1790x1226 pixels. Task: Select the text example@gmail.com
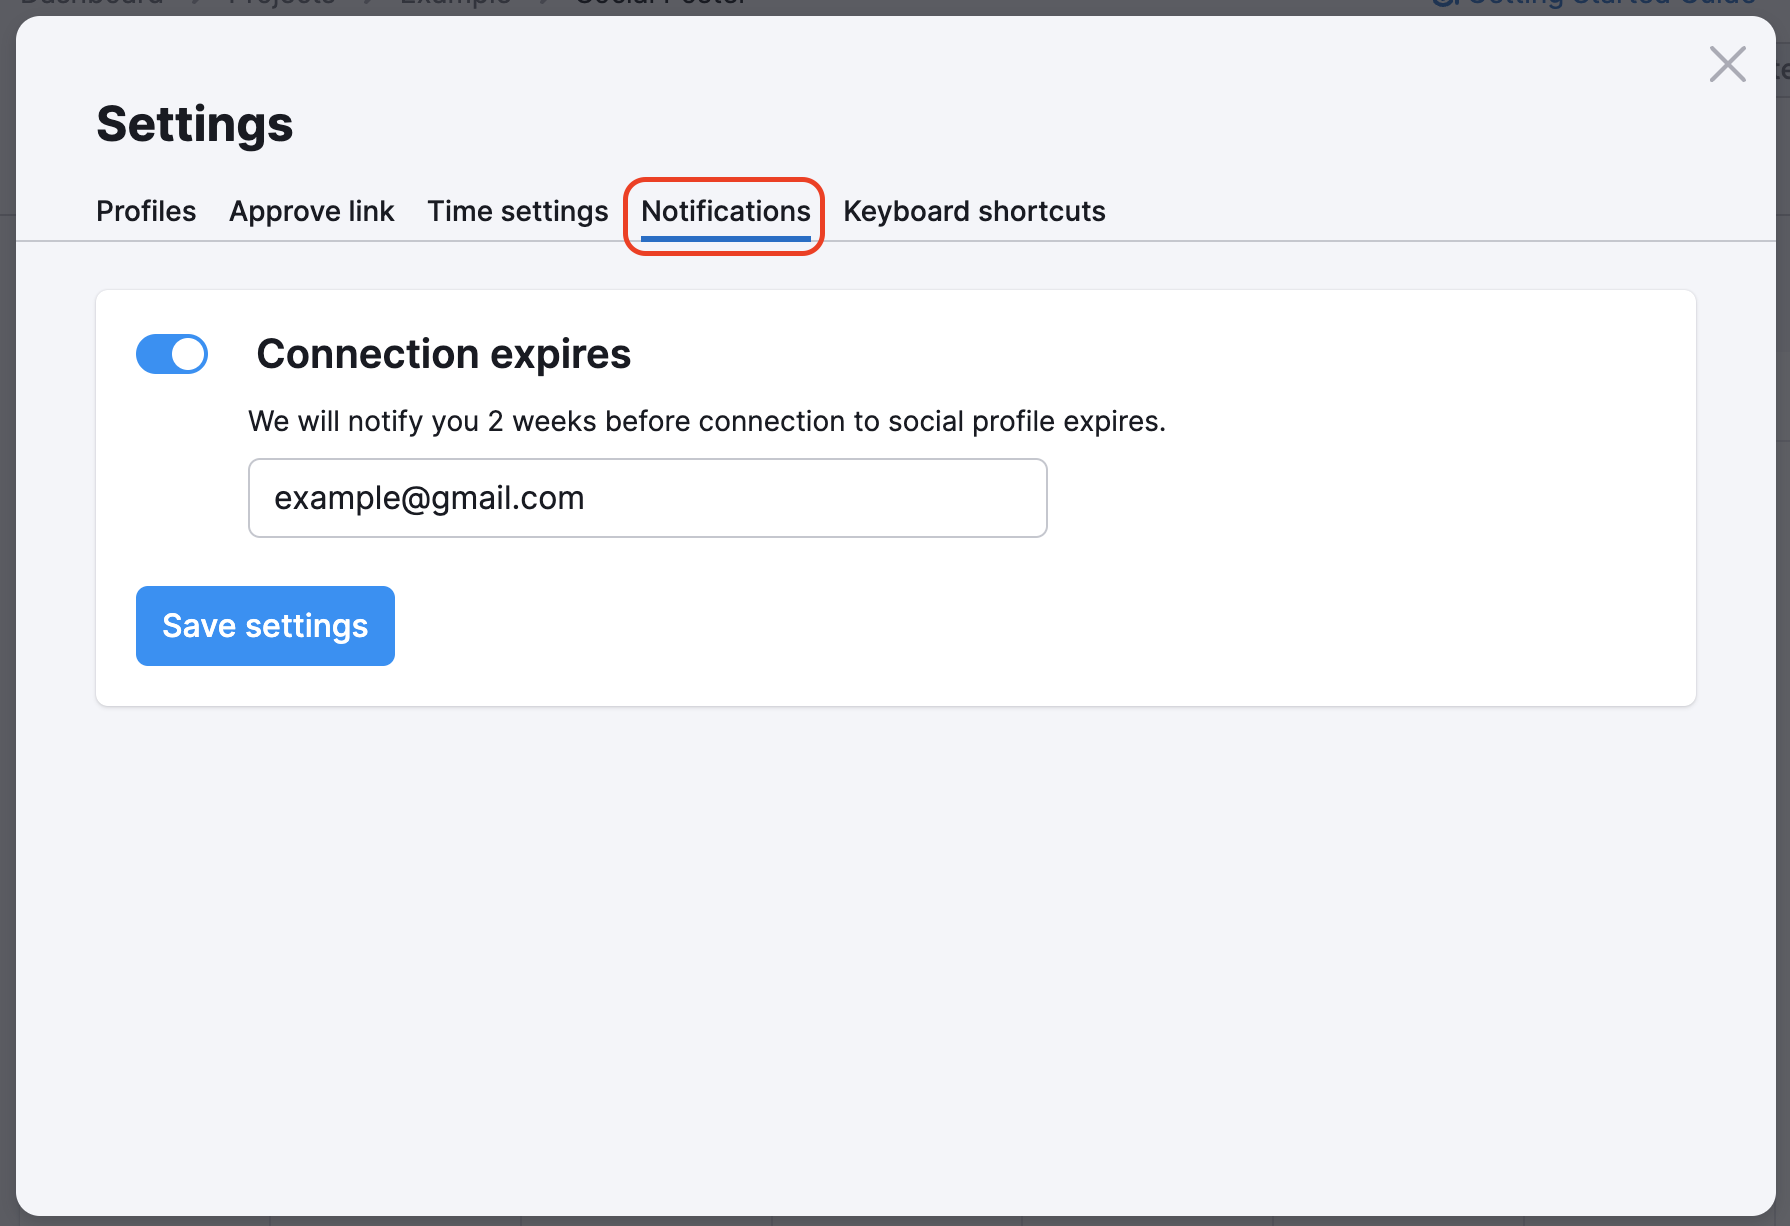tap(430, 497)
